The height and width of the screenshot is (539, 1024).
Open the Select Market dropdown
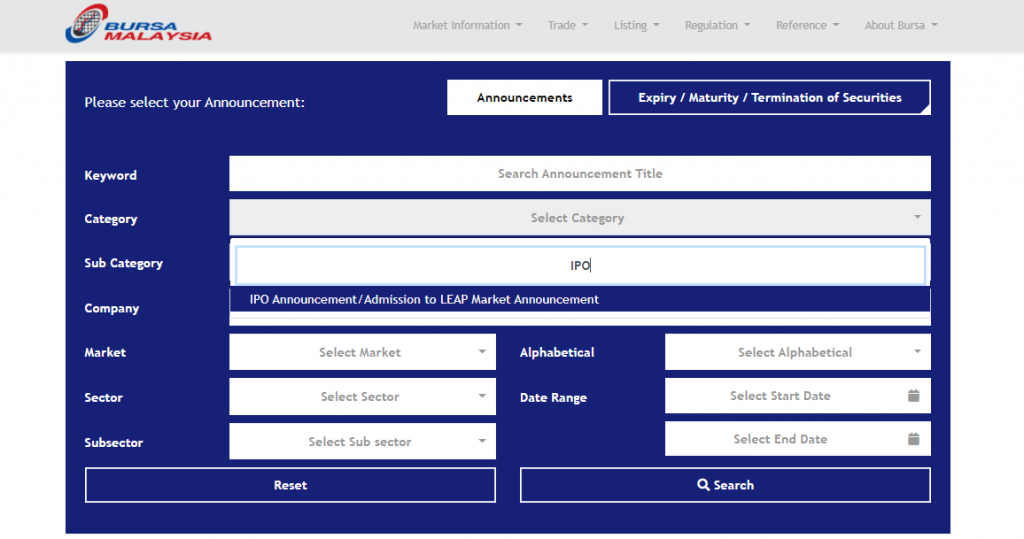click(362, 352)
